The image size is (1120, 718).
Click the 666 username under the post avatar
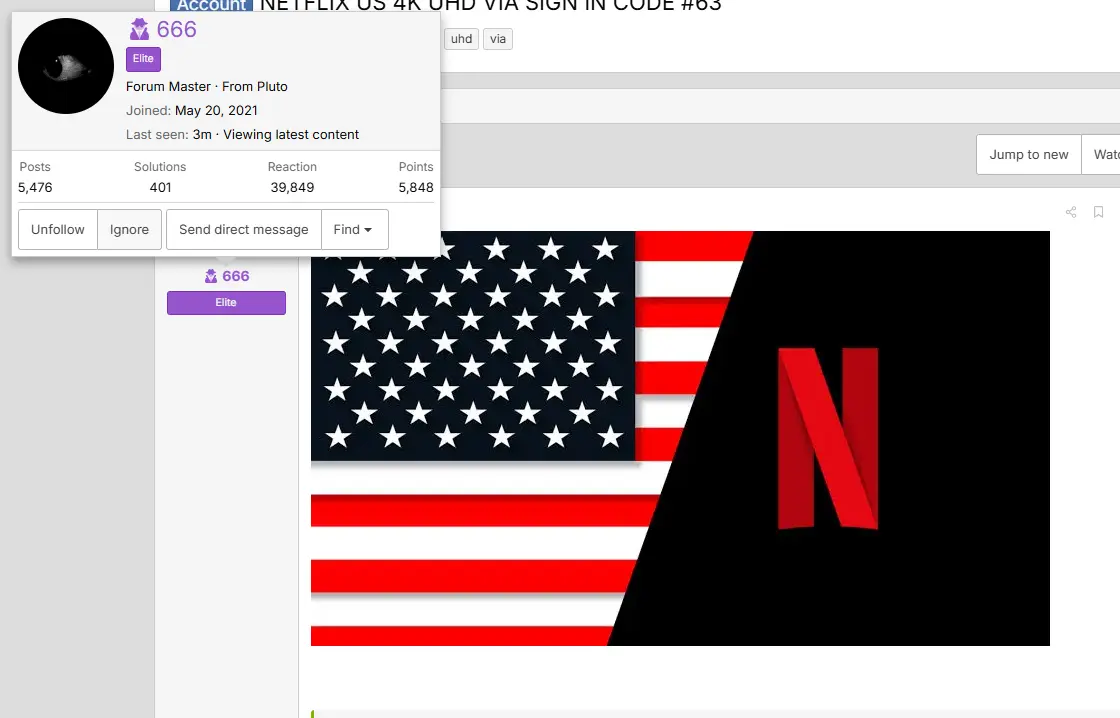[236, 276]
